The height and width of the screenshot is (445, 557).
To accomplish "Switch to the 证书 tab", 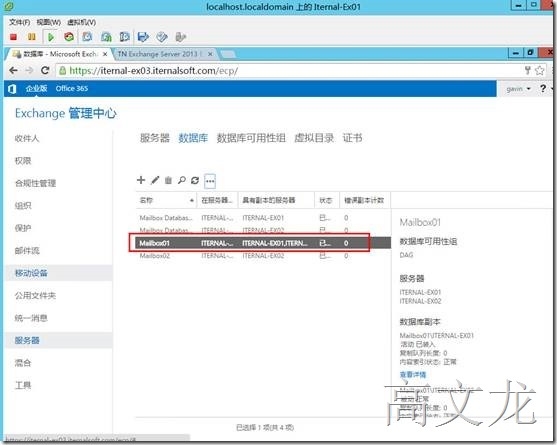I will click(x=352, y=138).
